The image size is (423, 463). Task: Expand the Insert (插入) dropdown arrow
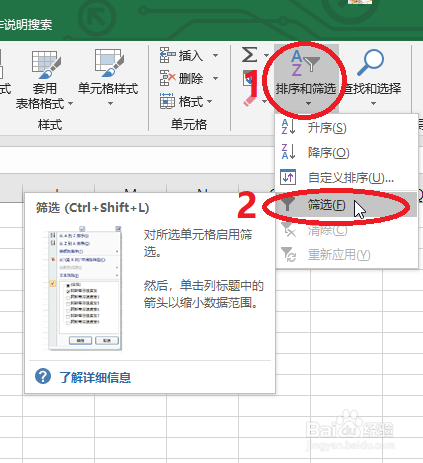click(x=215, y=55)
